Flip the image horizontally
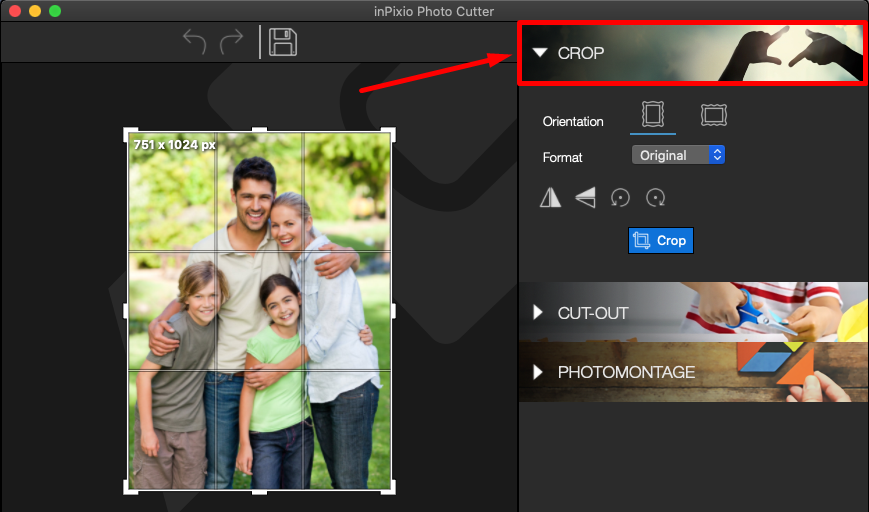Viewport: 869px width, 512px height. pyautogui.click(x=550, y=197)
